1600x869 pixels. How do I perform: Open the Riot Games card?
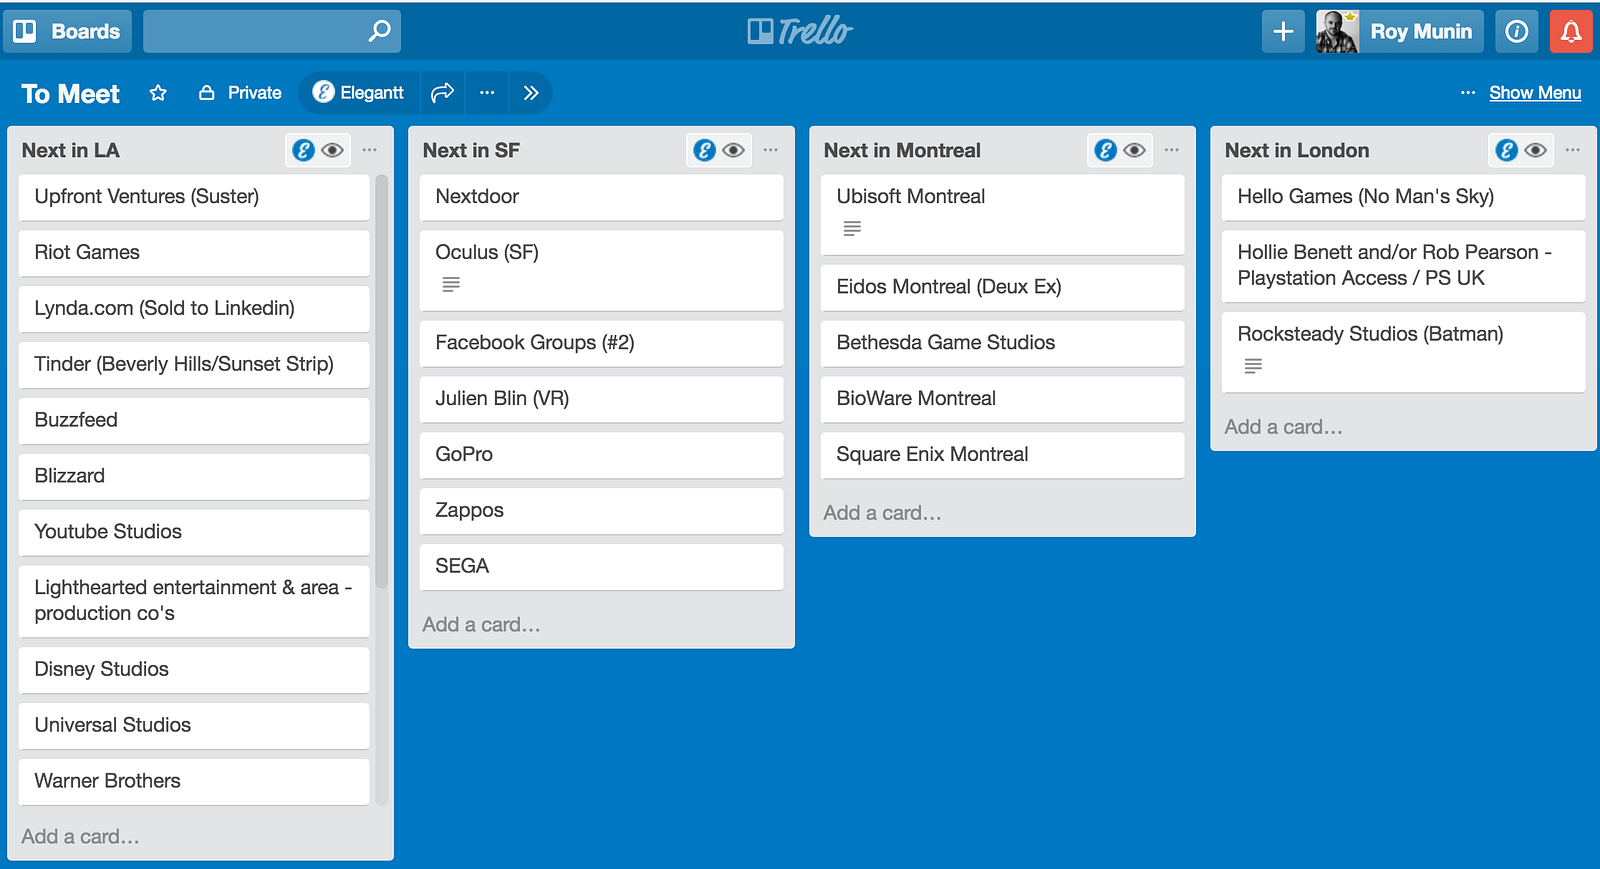194,253
